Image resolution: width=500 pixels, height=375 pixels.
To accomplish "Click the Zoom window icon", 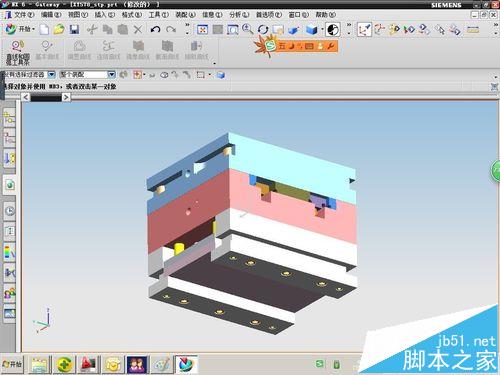I will tap(232, 29).
